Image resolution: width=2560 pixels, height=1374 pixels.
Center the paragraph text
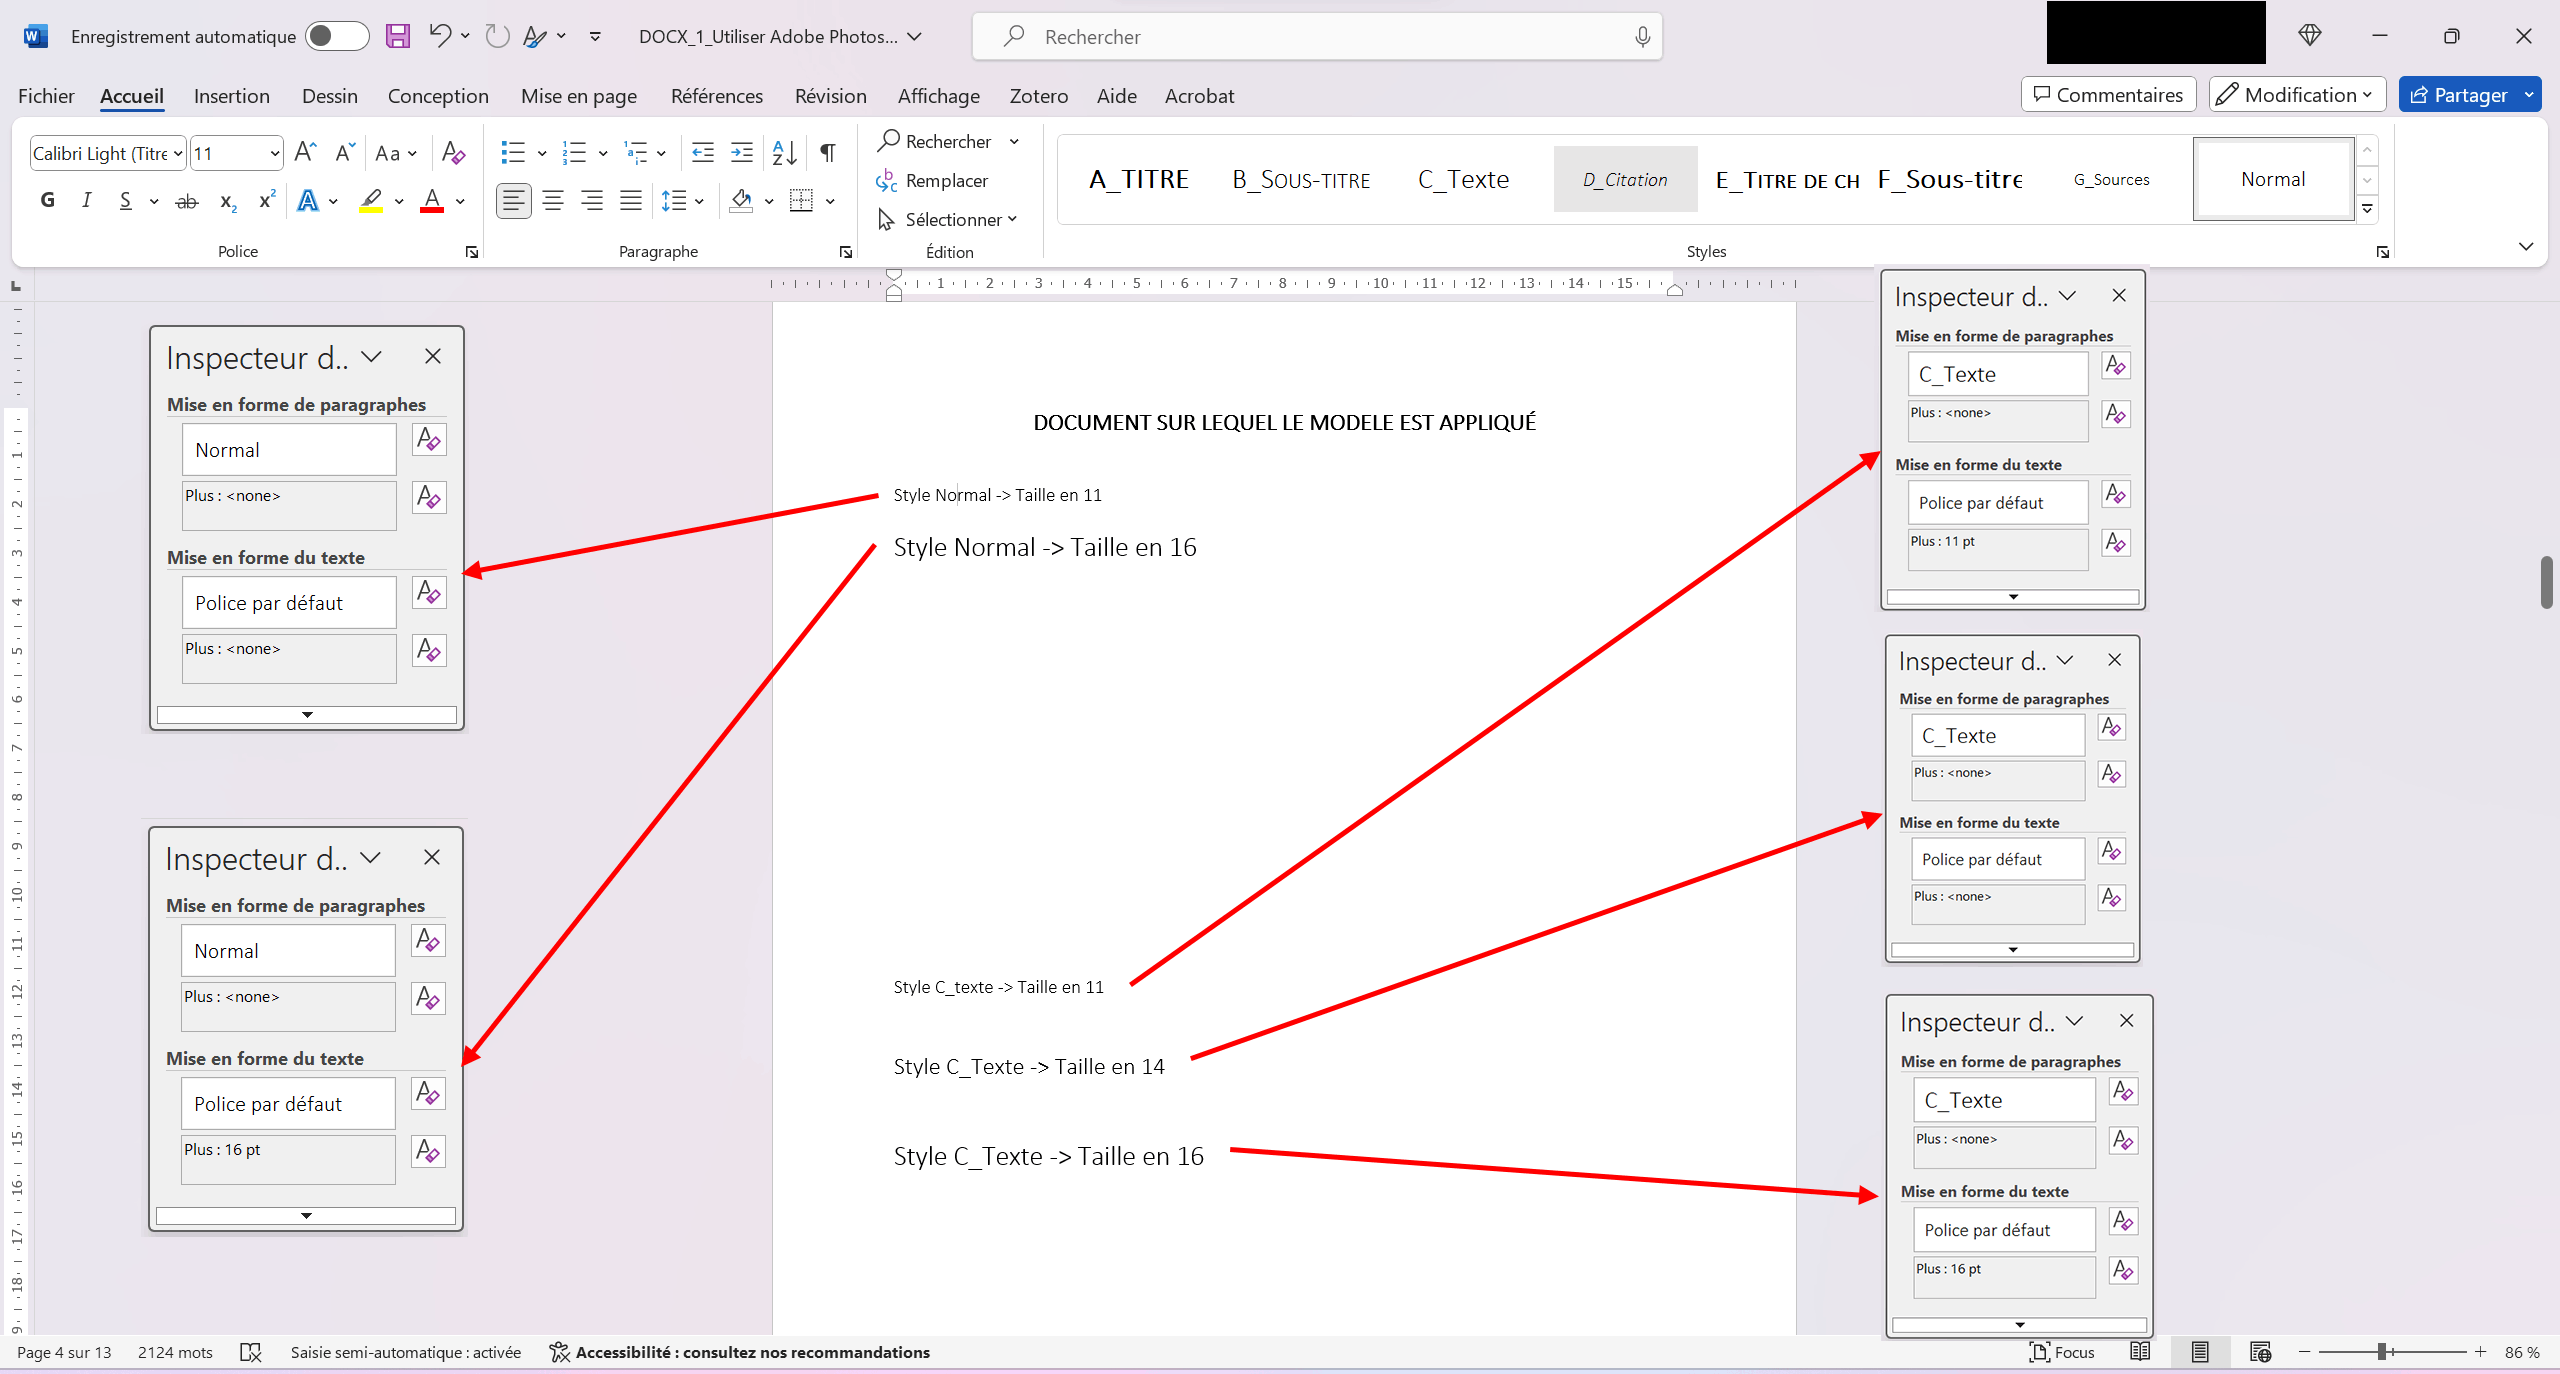pos(553,201)
